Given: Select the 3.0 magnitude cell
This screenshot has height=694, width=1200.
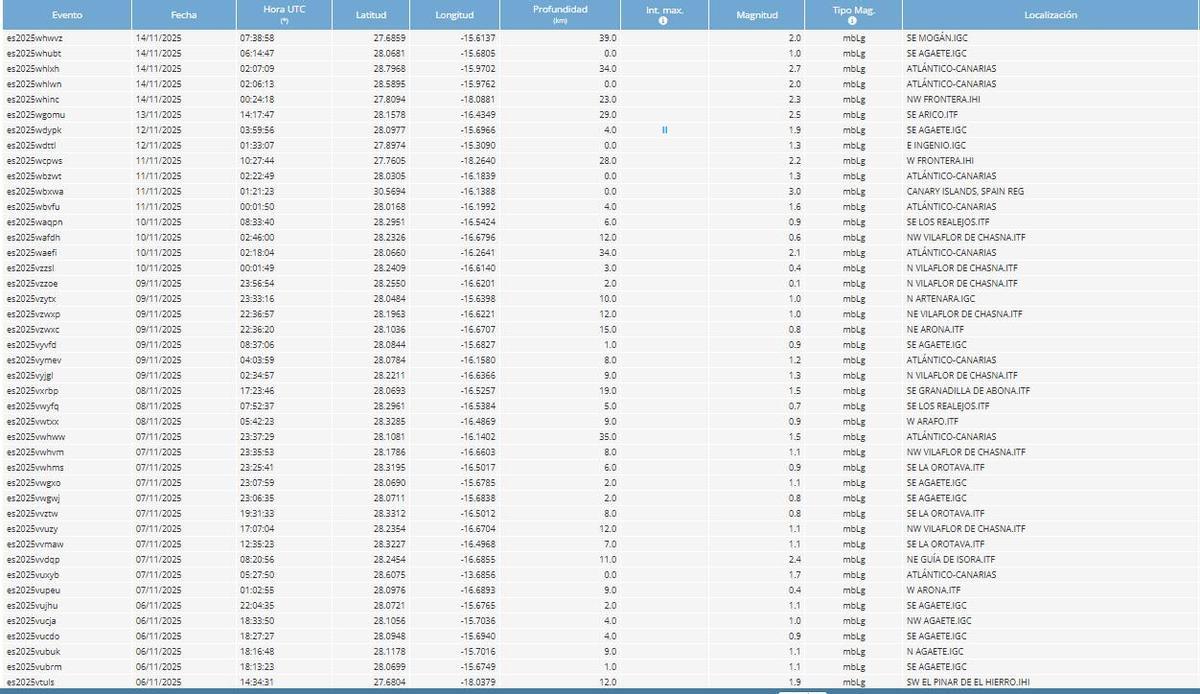Looking at the screenshot, I should [x=794, y=191].
